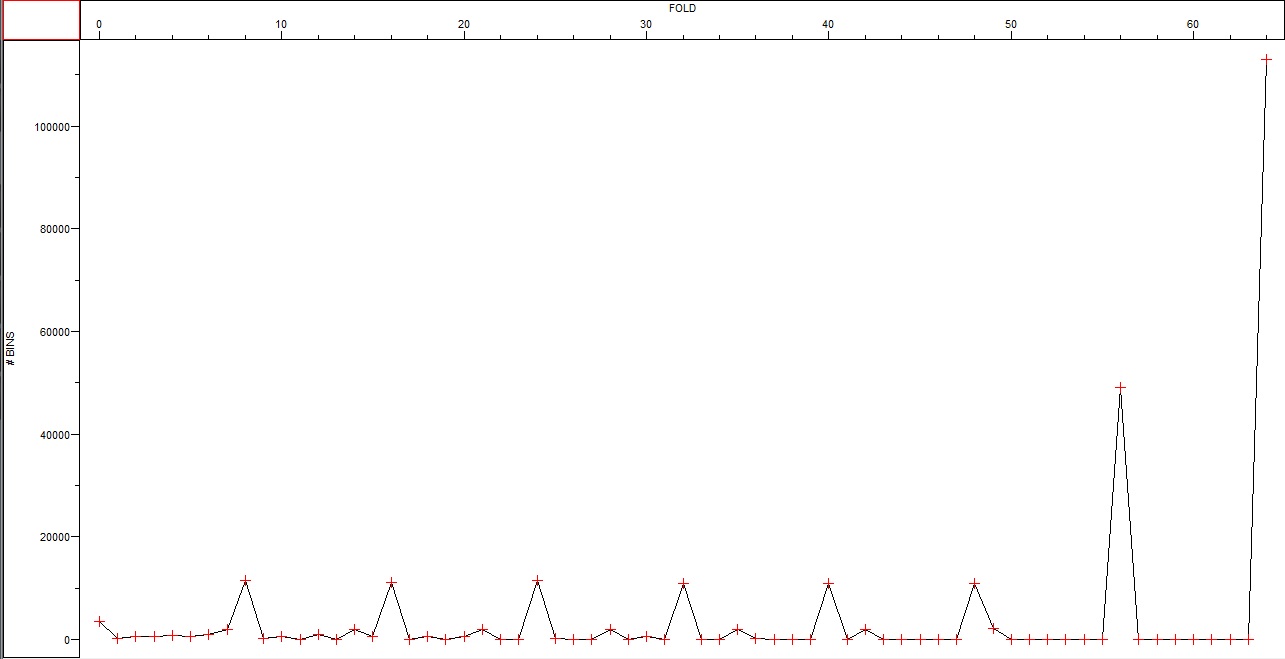Click the FOLD axis label 20
Screen dimensions: 1285x659
pos(464,23)
